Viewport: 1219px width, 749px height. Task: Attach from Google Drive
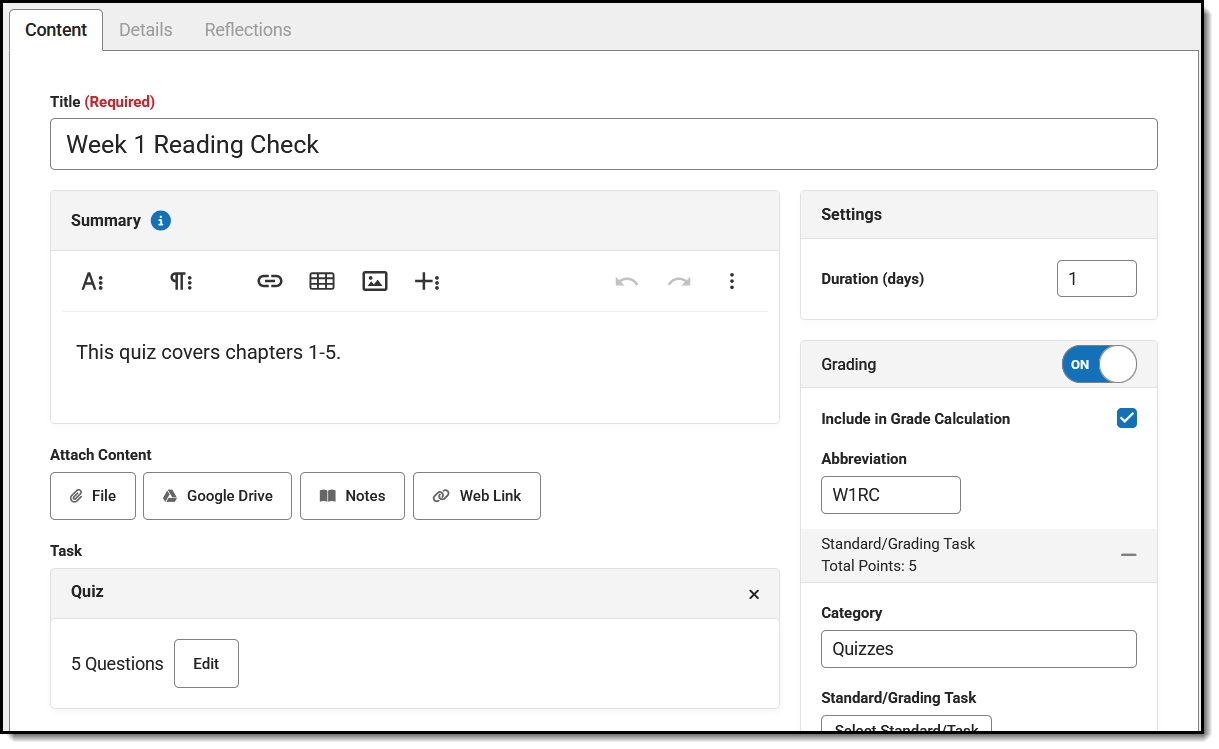(217, 496)
